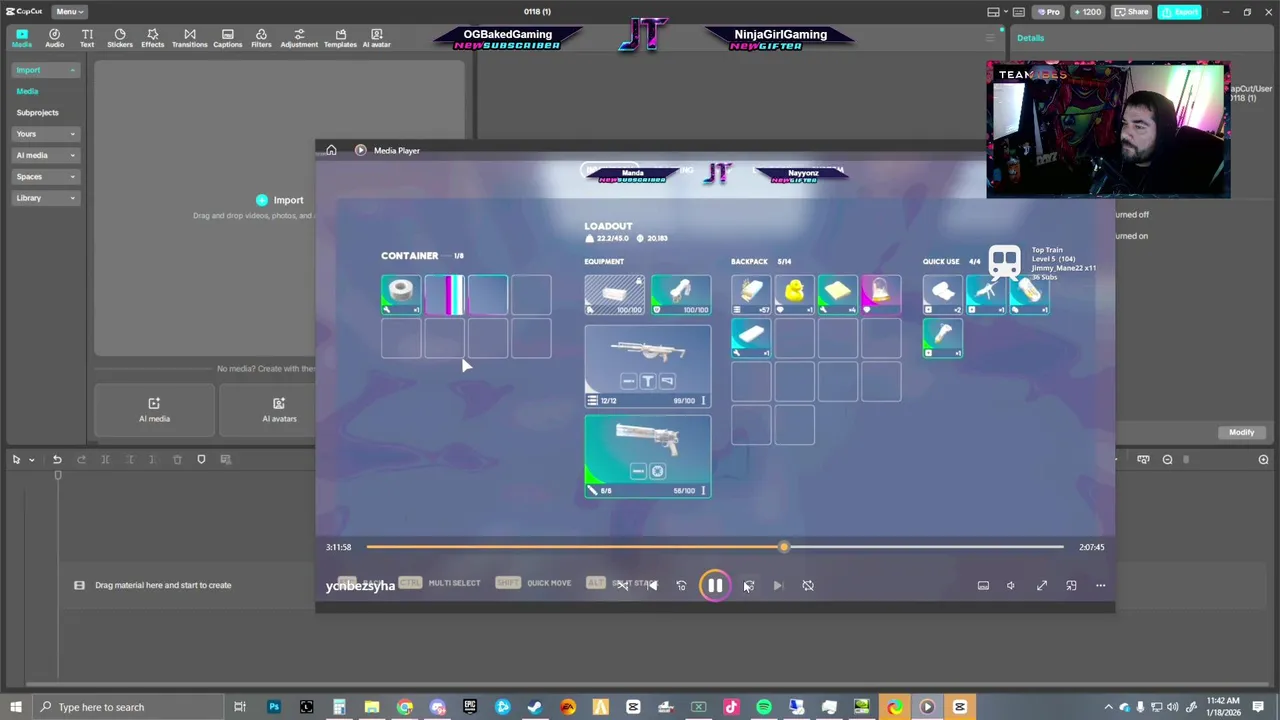Screen dimensions: 1280x720
Task: Open more options in Media Player
Action: click(1100, 585)
